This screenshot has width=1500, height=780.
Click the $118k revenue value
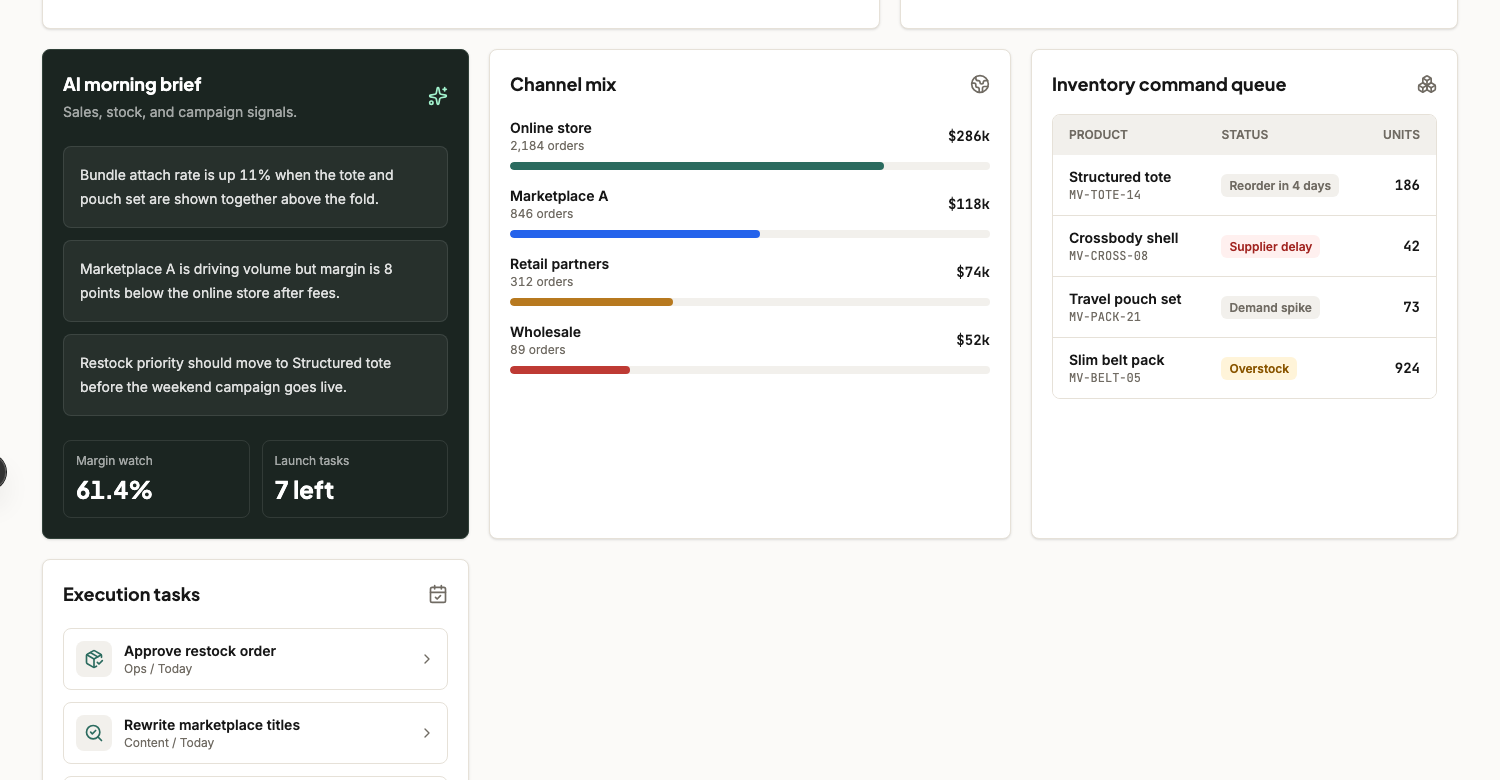(969, 204)
